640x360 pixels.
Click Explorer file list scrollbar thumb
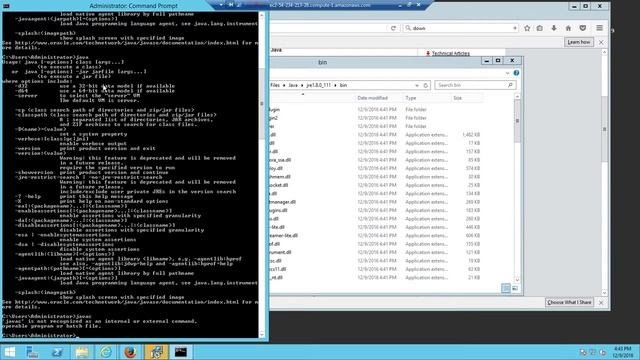(x=517, y=121)
